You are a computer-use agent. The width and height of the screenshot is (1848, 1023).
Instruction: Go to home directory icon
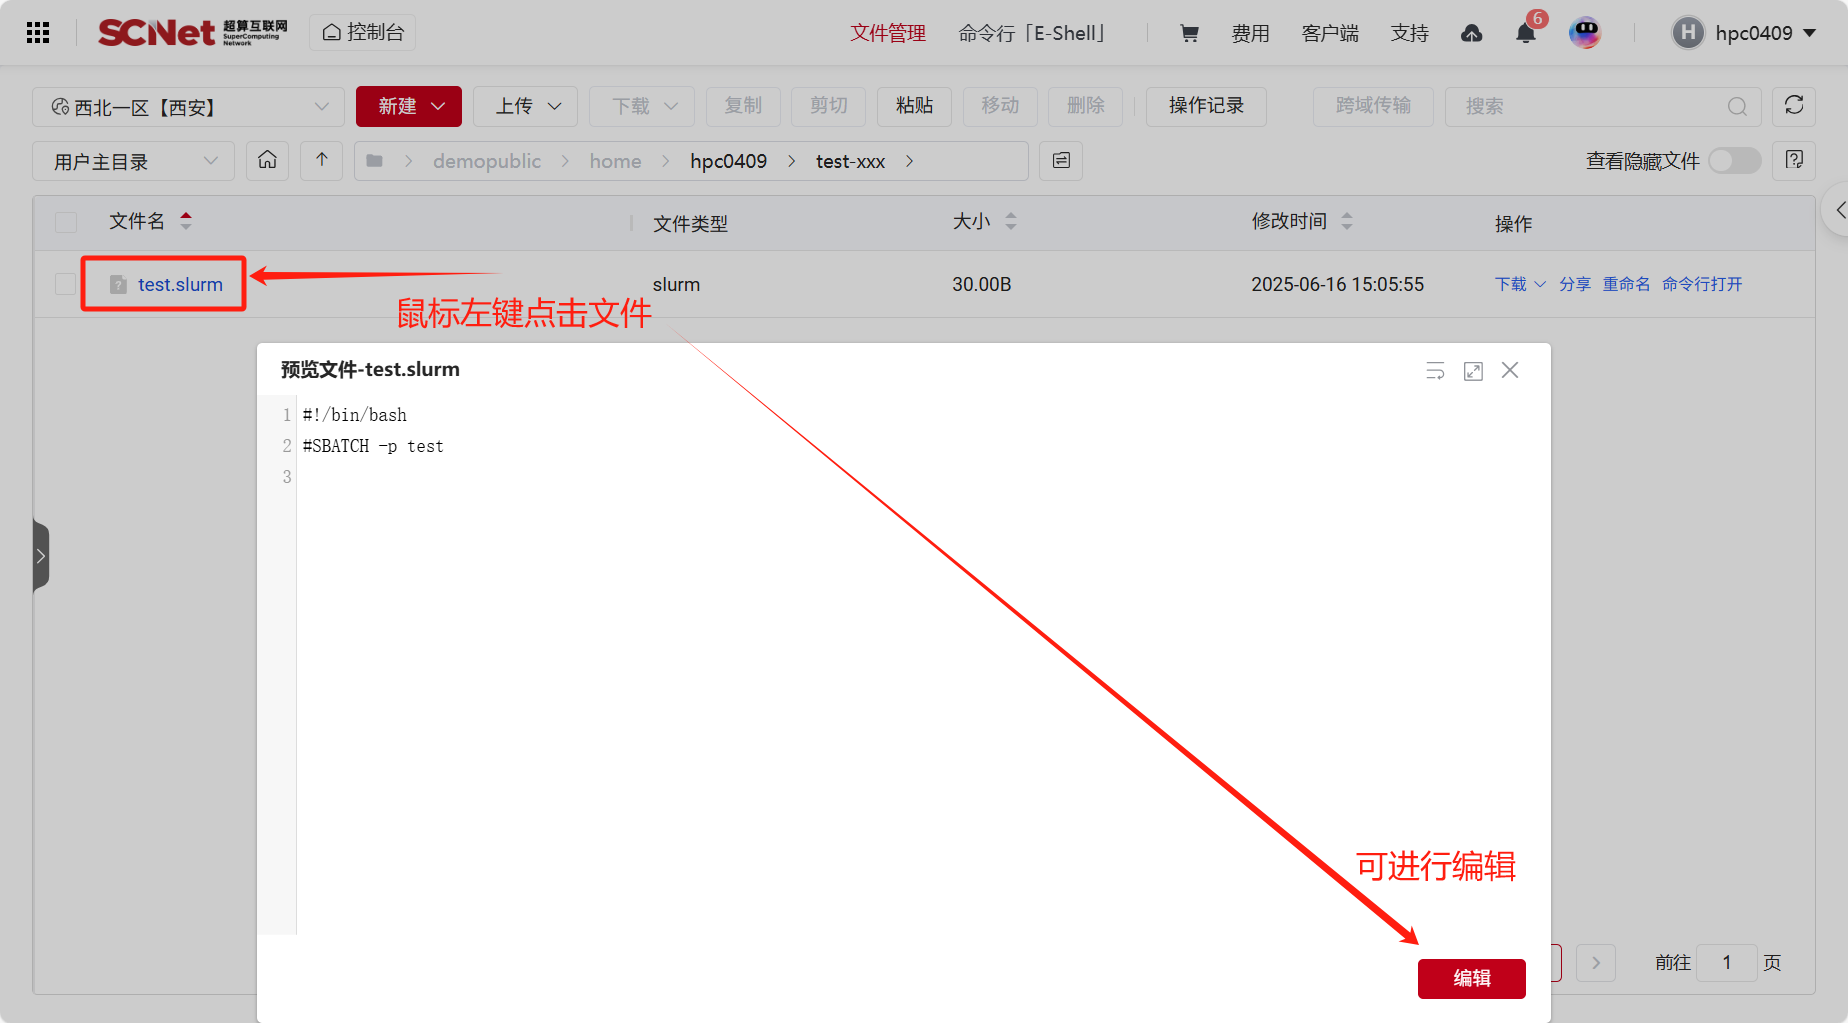point(268,160)
